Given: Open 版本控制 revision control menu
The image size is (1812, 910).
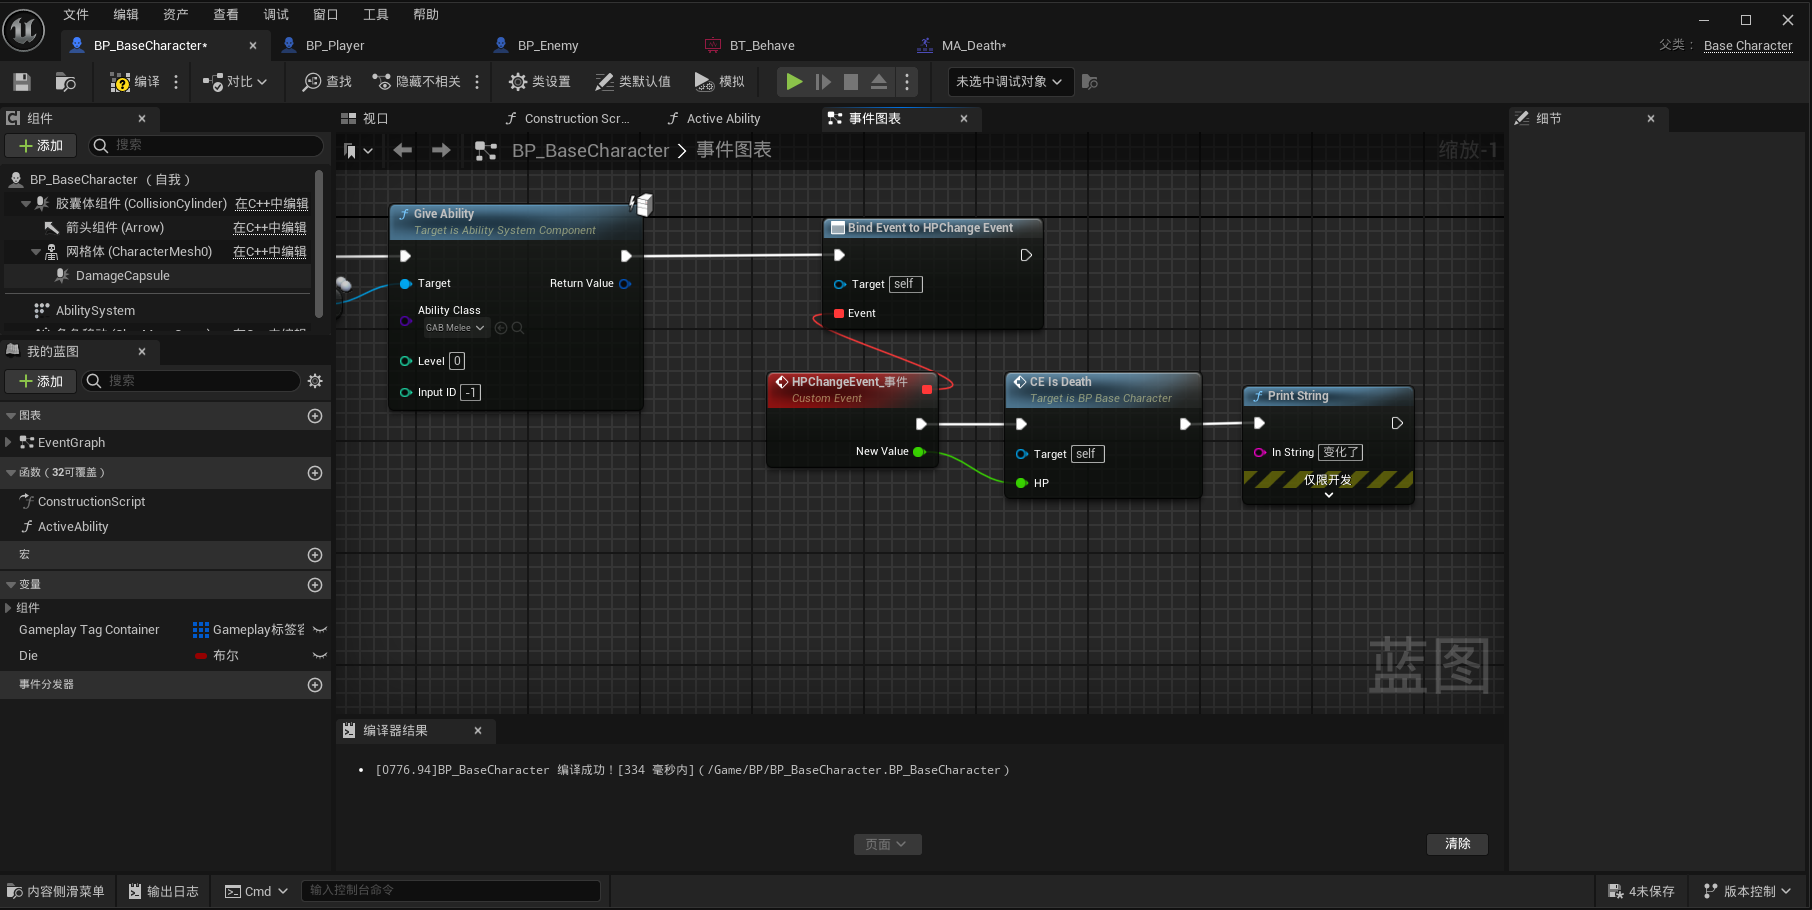Looking at the screenshot, I should [1748, 891].
